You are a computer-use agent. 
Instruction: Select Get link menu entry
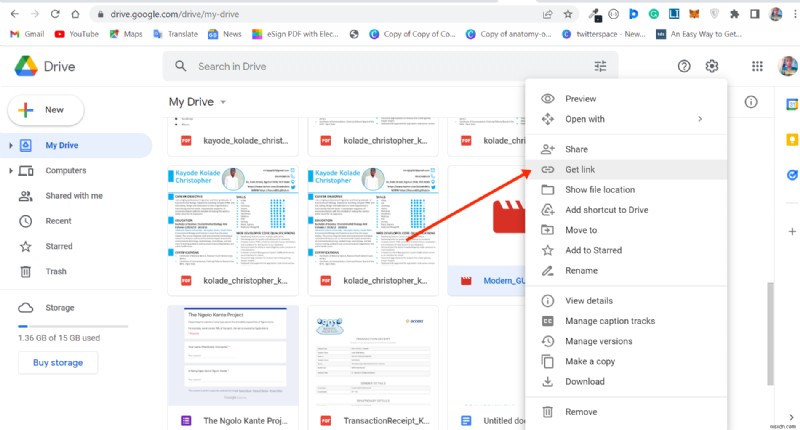[x=626, y=169]
